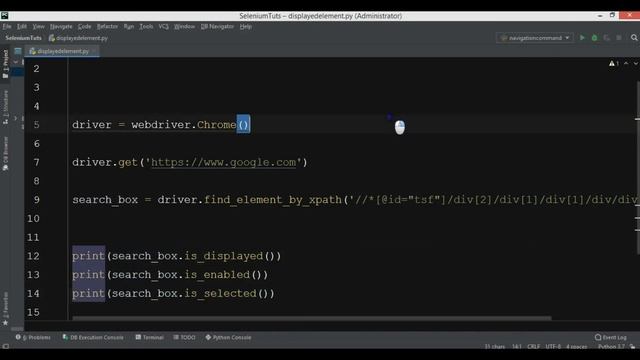
Task: Change UTF-8 file encoding in status bar
Action: 553,347
